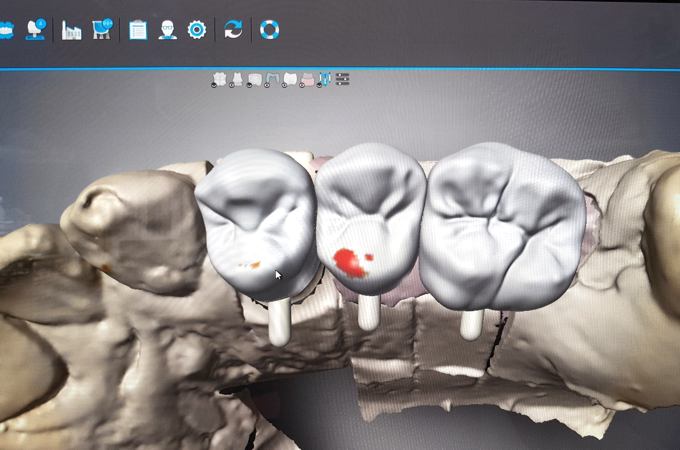Toggle visibility of the blue implant pins layer
Viewport: 680px width, 450px height.
click(324, 80)
